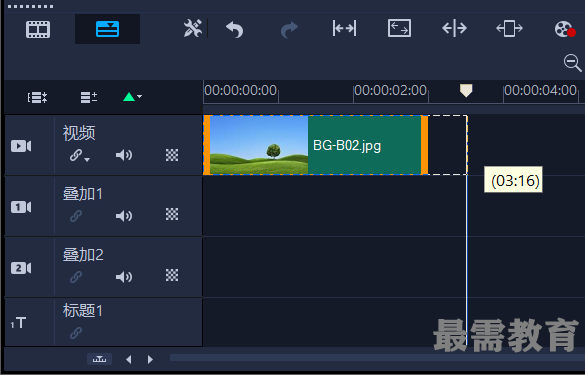Click the 标题1 track label
This screenshot has width=585, height=375.
[x=83, y=310]
